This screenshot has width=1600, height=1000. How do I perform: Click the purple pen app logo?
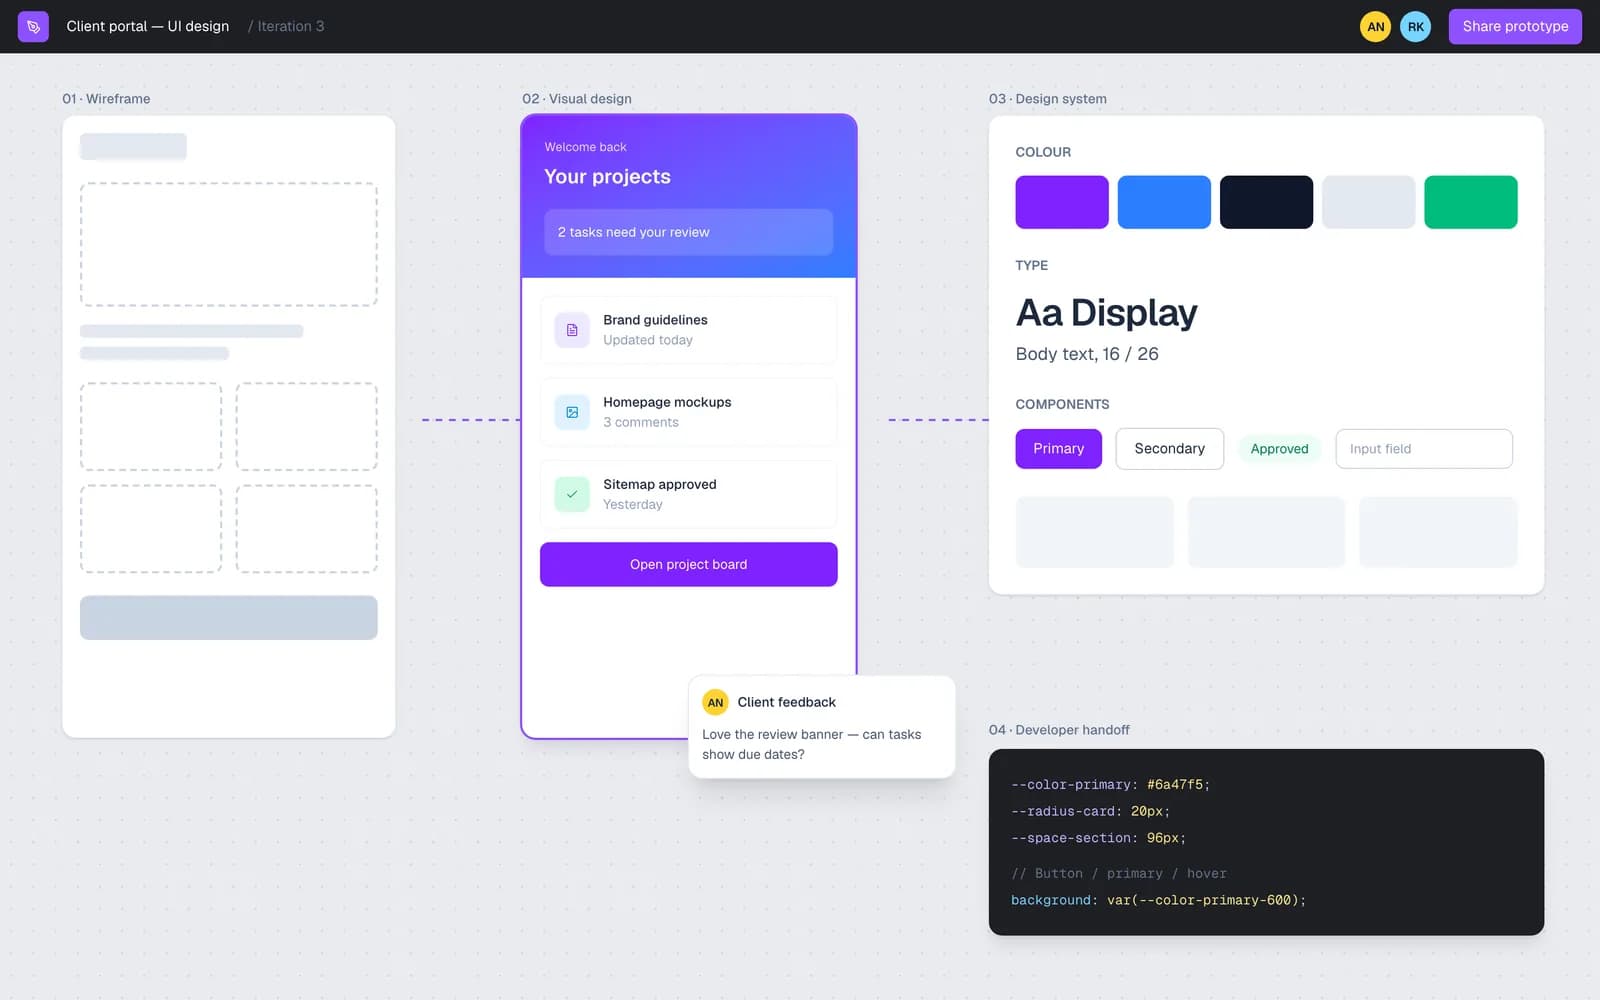pos(33,26)
